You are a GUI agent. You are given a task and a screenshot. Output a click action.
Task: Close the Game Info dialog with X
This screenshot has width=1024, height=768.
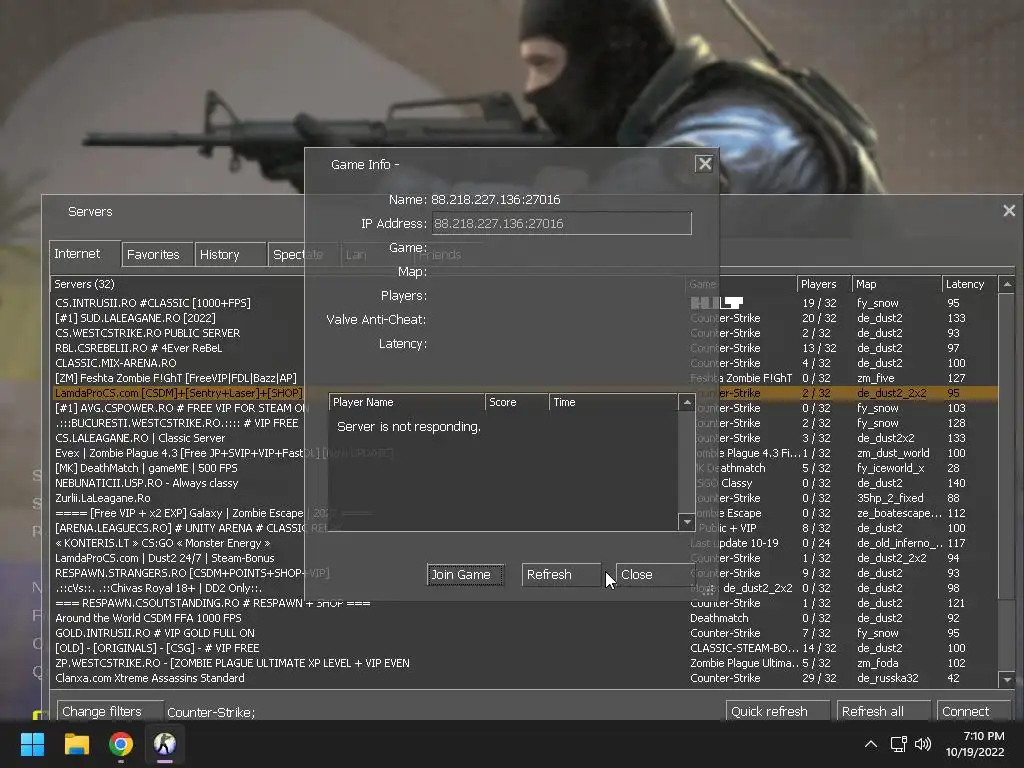[704, 164]
